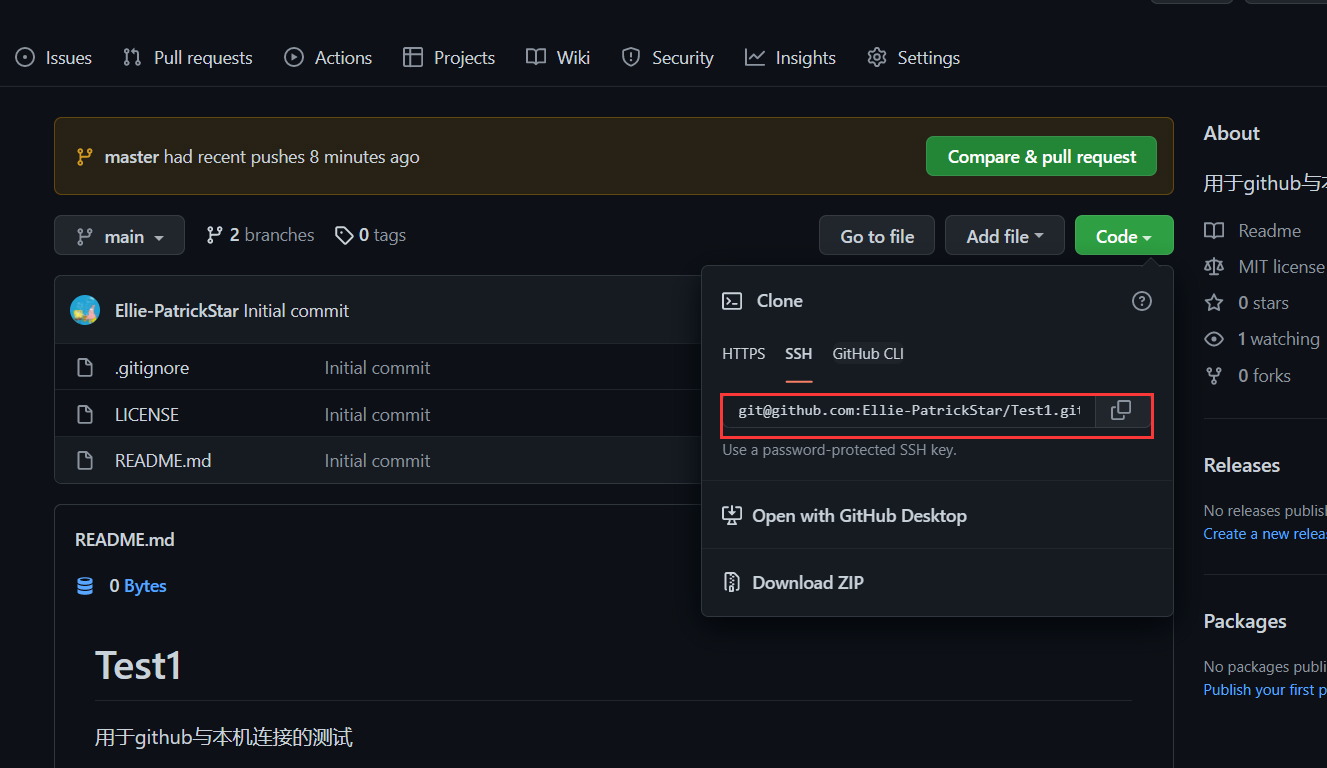Go to the Actions tab
The height and width of the screenshot is (768, 1327).
click(x=328, y=58)
